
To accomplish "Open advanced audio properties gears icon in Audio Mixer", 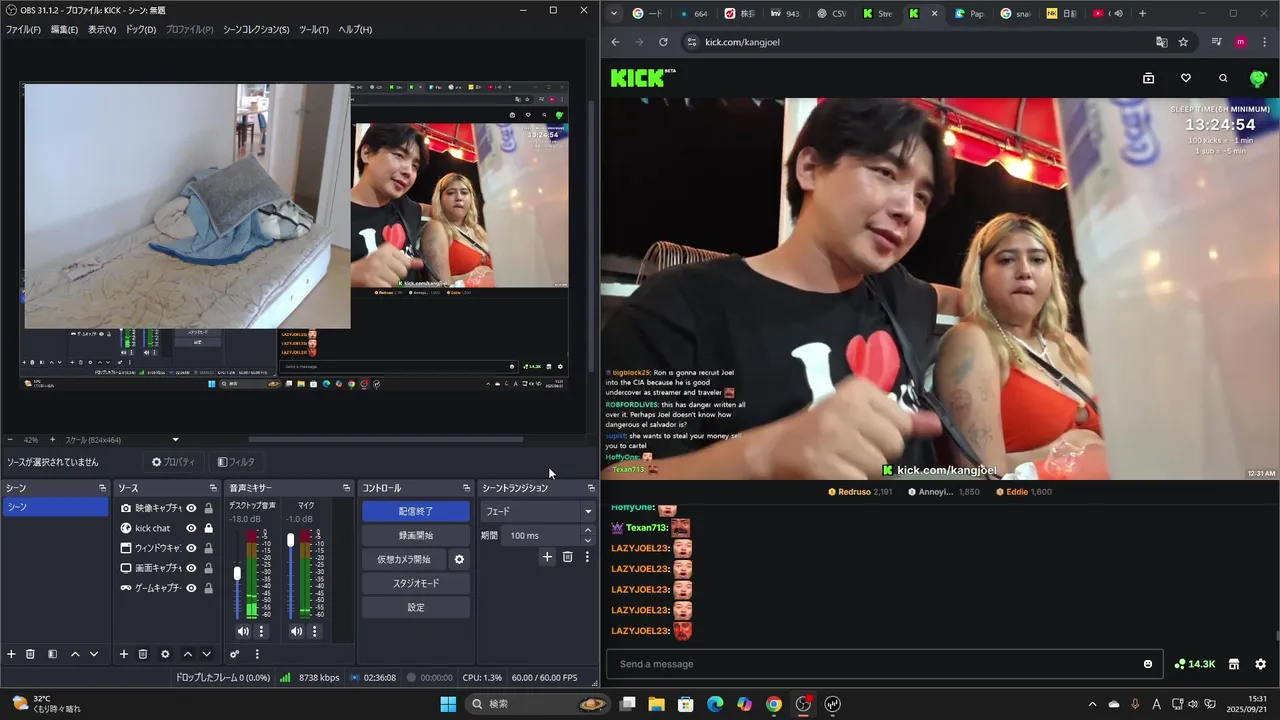I will [x=235, y=654].
